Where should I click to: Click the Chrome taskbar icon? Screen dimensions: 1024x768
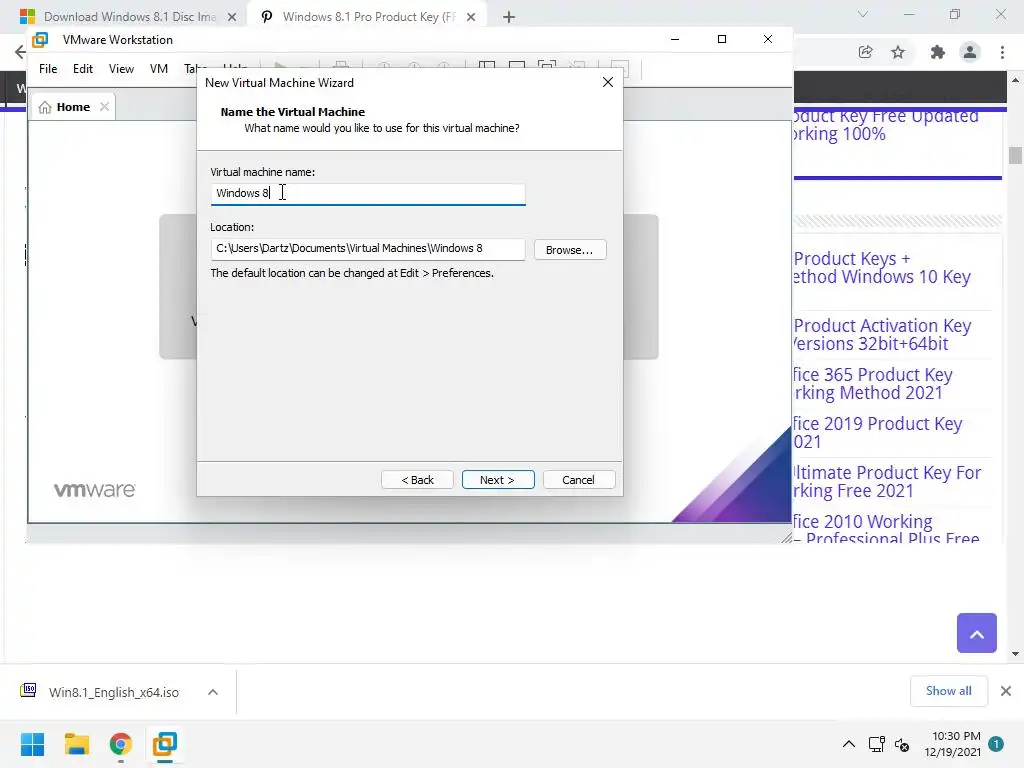[x=121, y=744]
